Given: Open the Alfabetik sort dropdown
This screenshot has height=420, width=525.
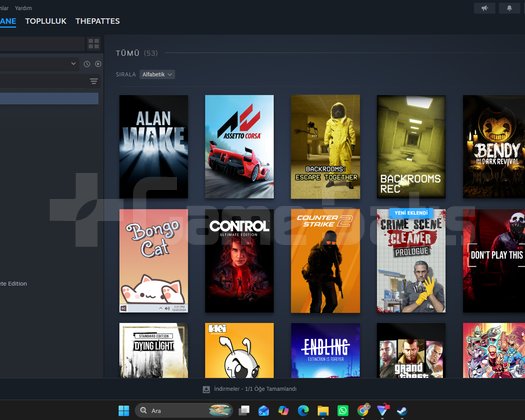Looking at the screenshot, I should (157, 74).
